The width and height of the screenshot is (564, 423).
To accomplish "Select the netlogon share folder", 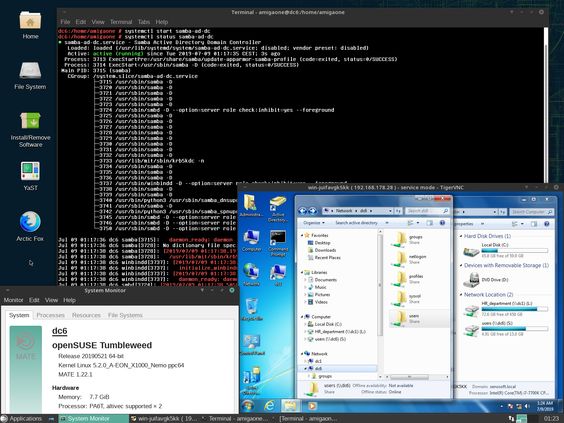I will 409,259.
